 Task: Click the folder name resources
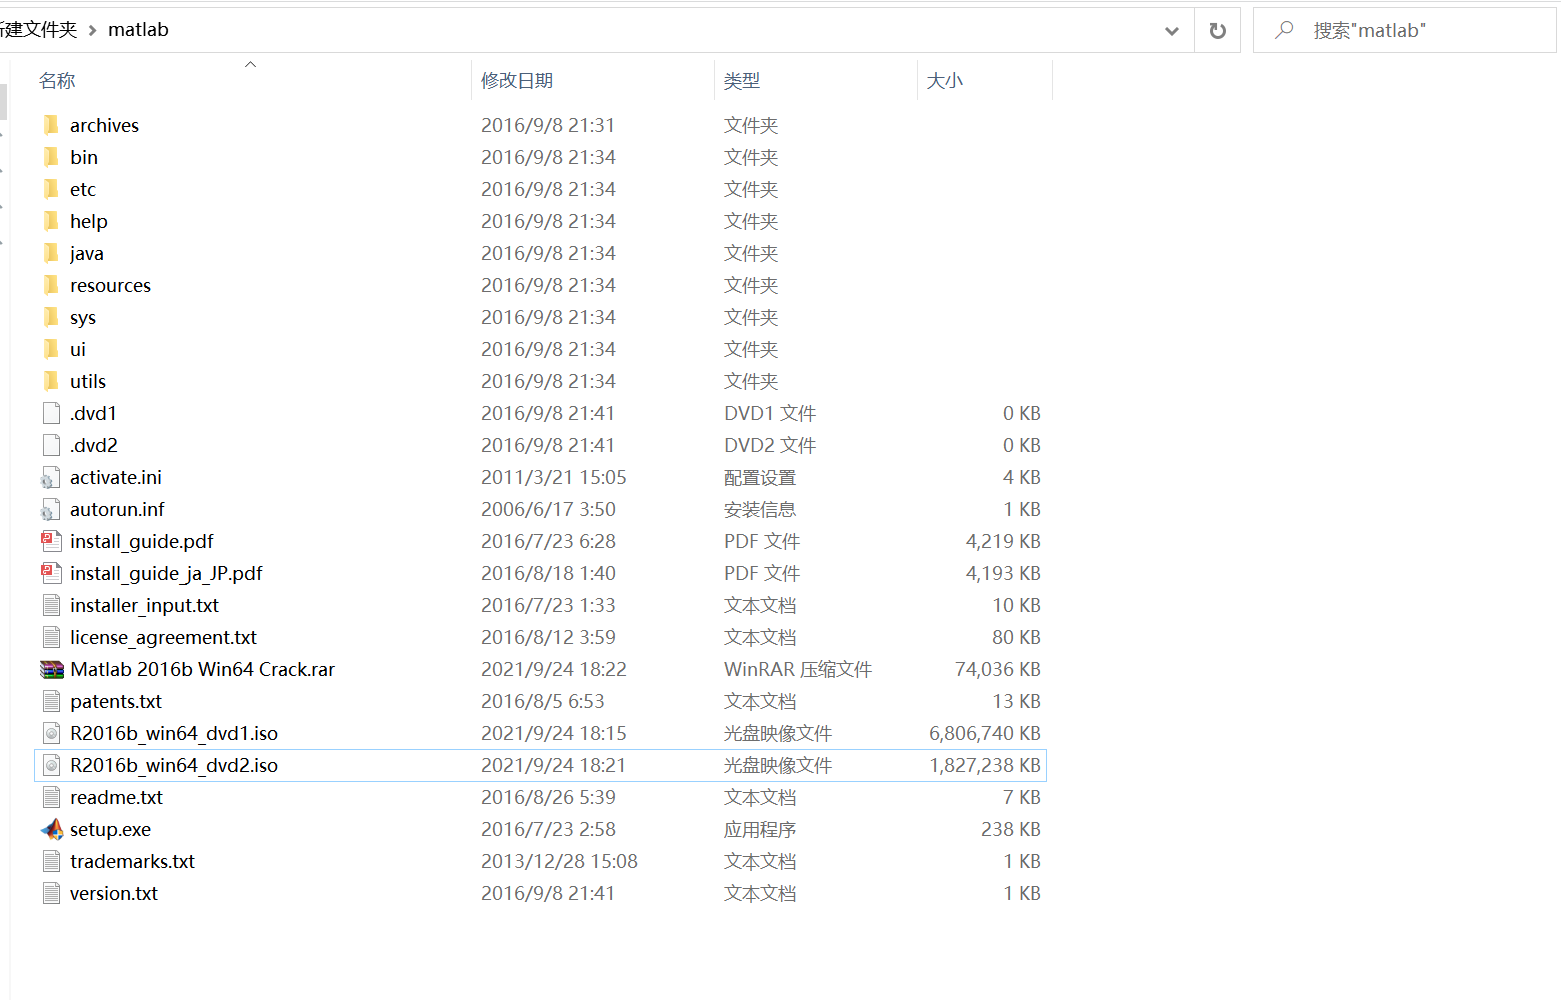pos(110,285)
